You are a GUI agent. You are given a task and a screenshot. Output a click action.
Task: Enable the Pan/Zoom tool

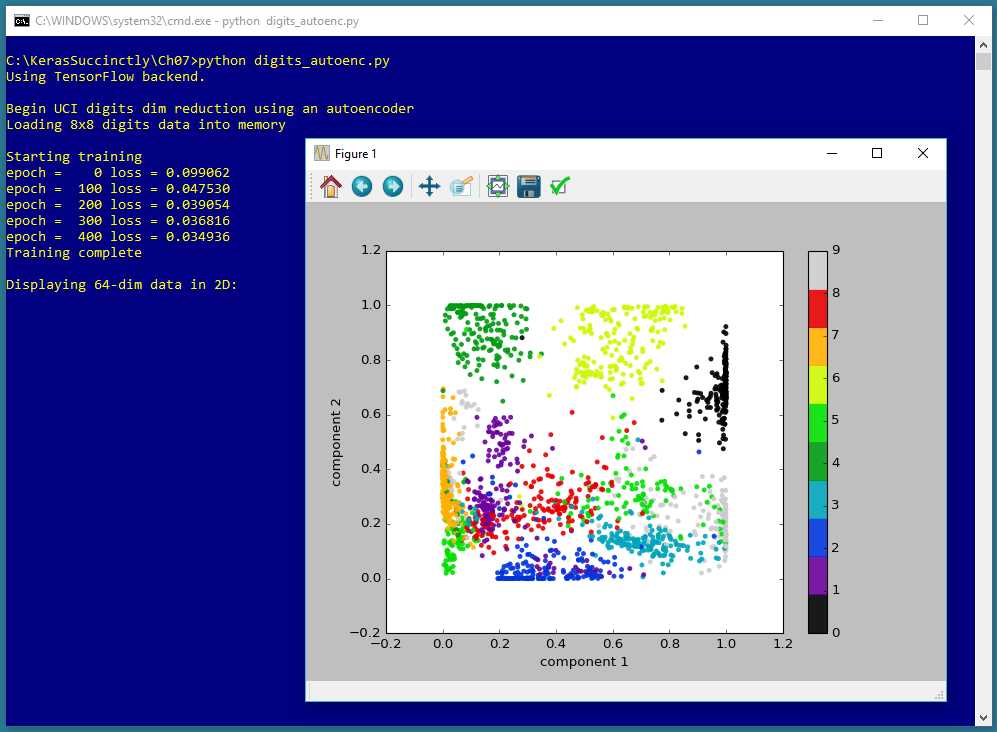[x=428, y=186]
